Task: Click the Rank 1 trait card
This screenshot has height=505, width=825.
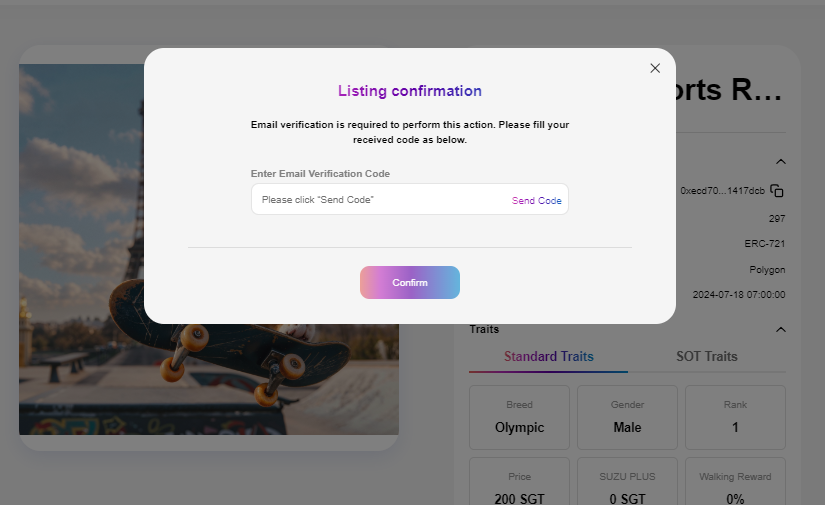Action: [x=735, y=418]
